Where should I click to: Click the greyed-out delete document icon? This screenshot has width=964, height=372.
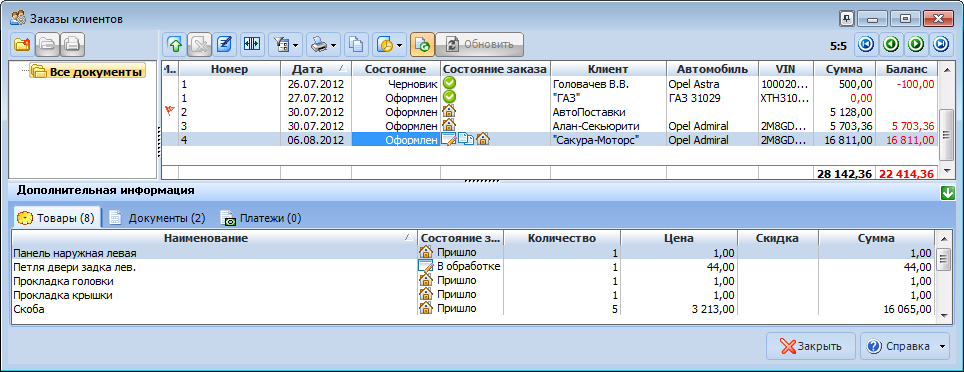(x=200, y=44)
